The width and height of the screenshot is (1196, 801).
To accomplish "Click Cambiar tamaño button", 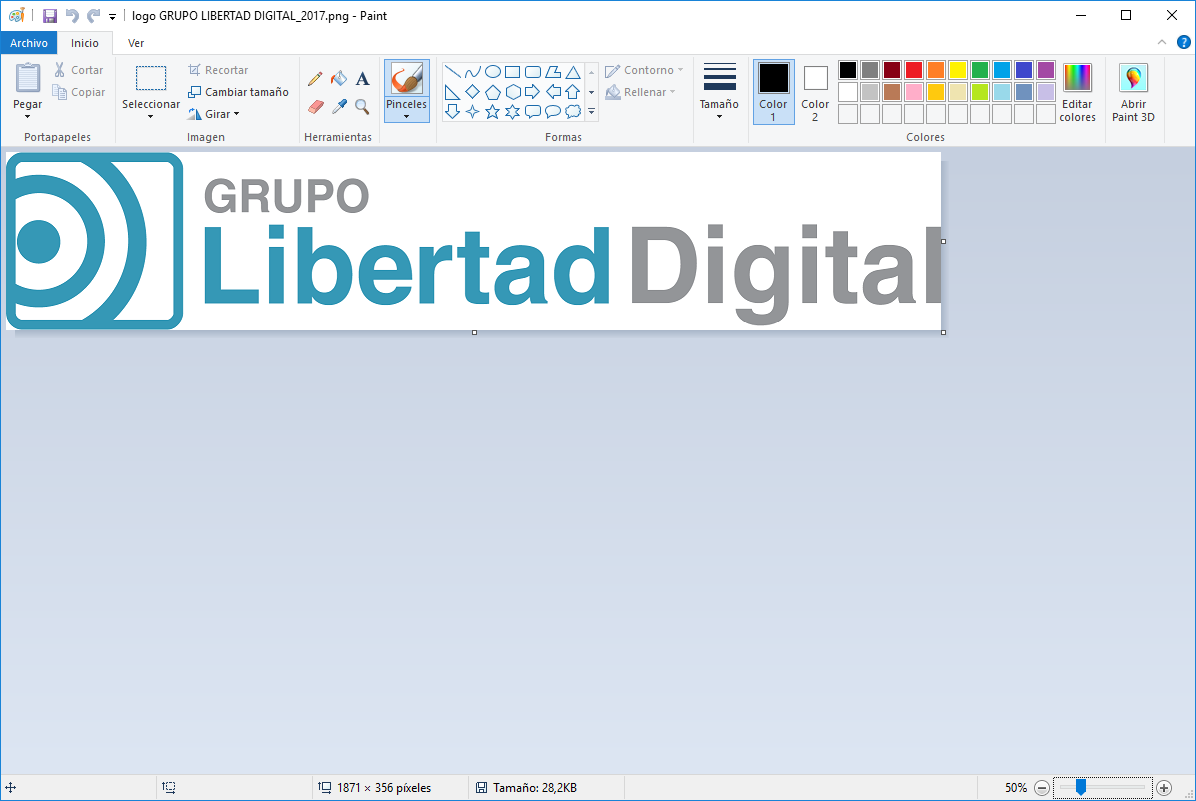I will point(238,92).
